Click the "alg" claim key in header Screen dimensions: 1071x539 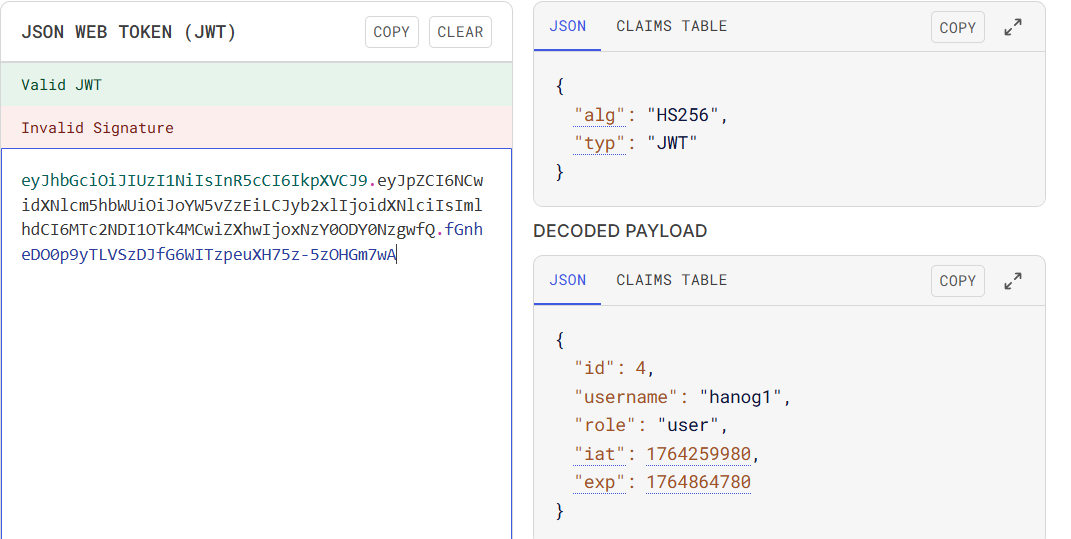(x=600, y=115)
